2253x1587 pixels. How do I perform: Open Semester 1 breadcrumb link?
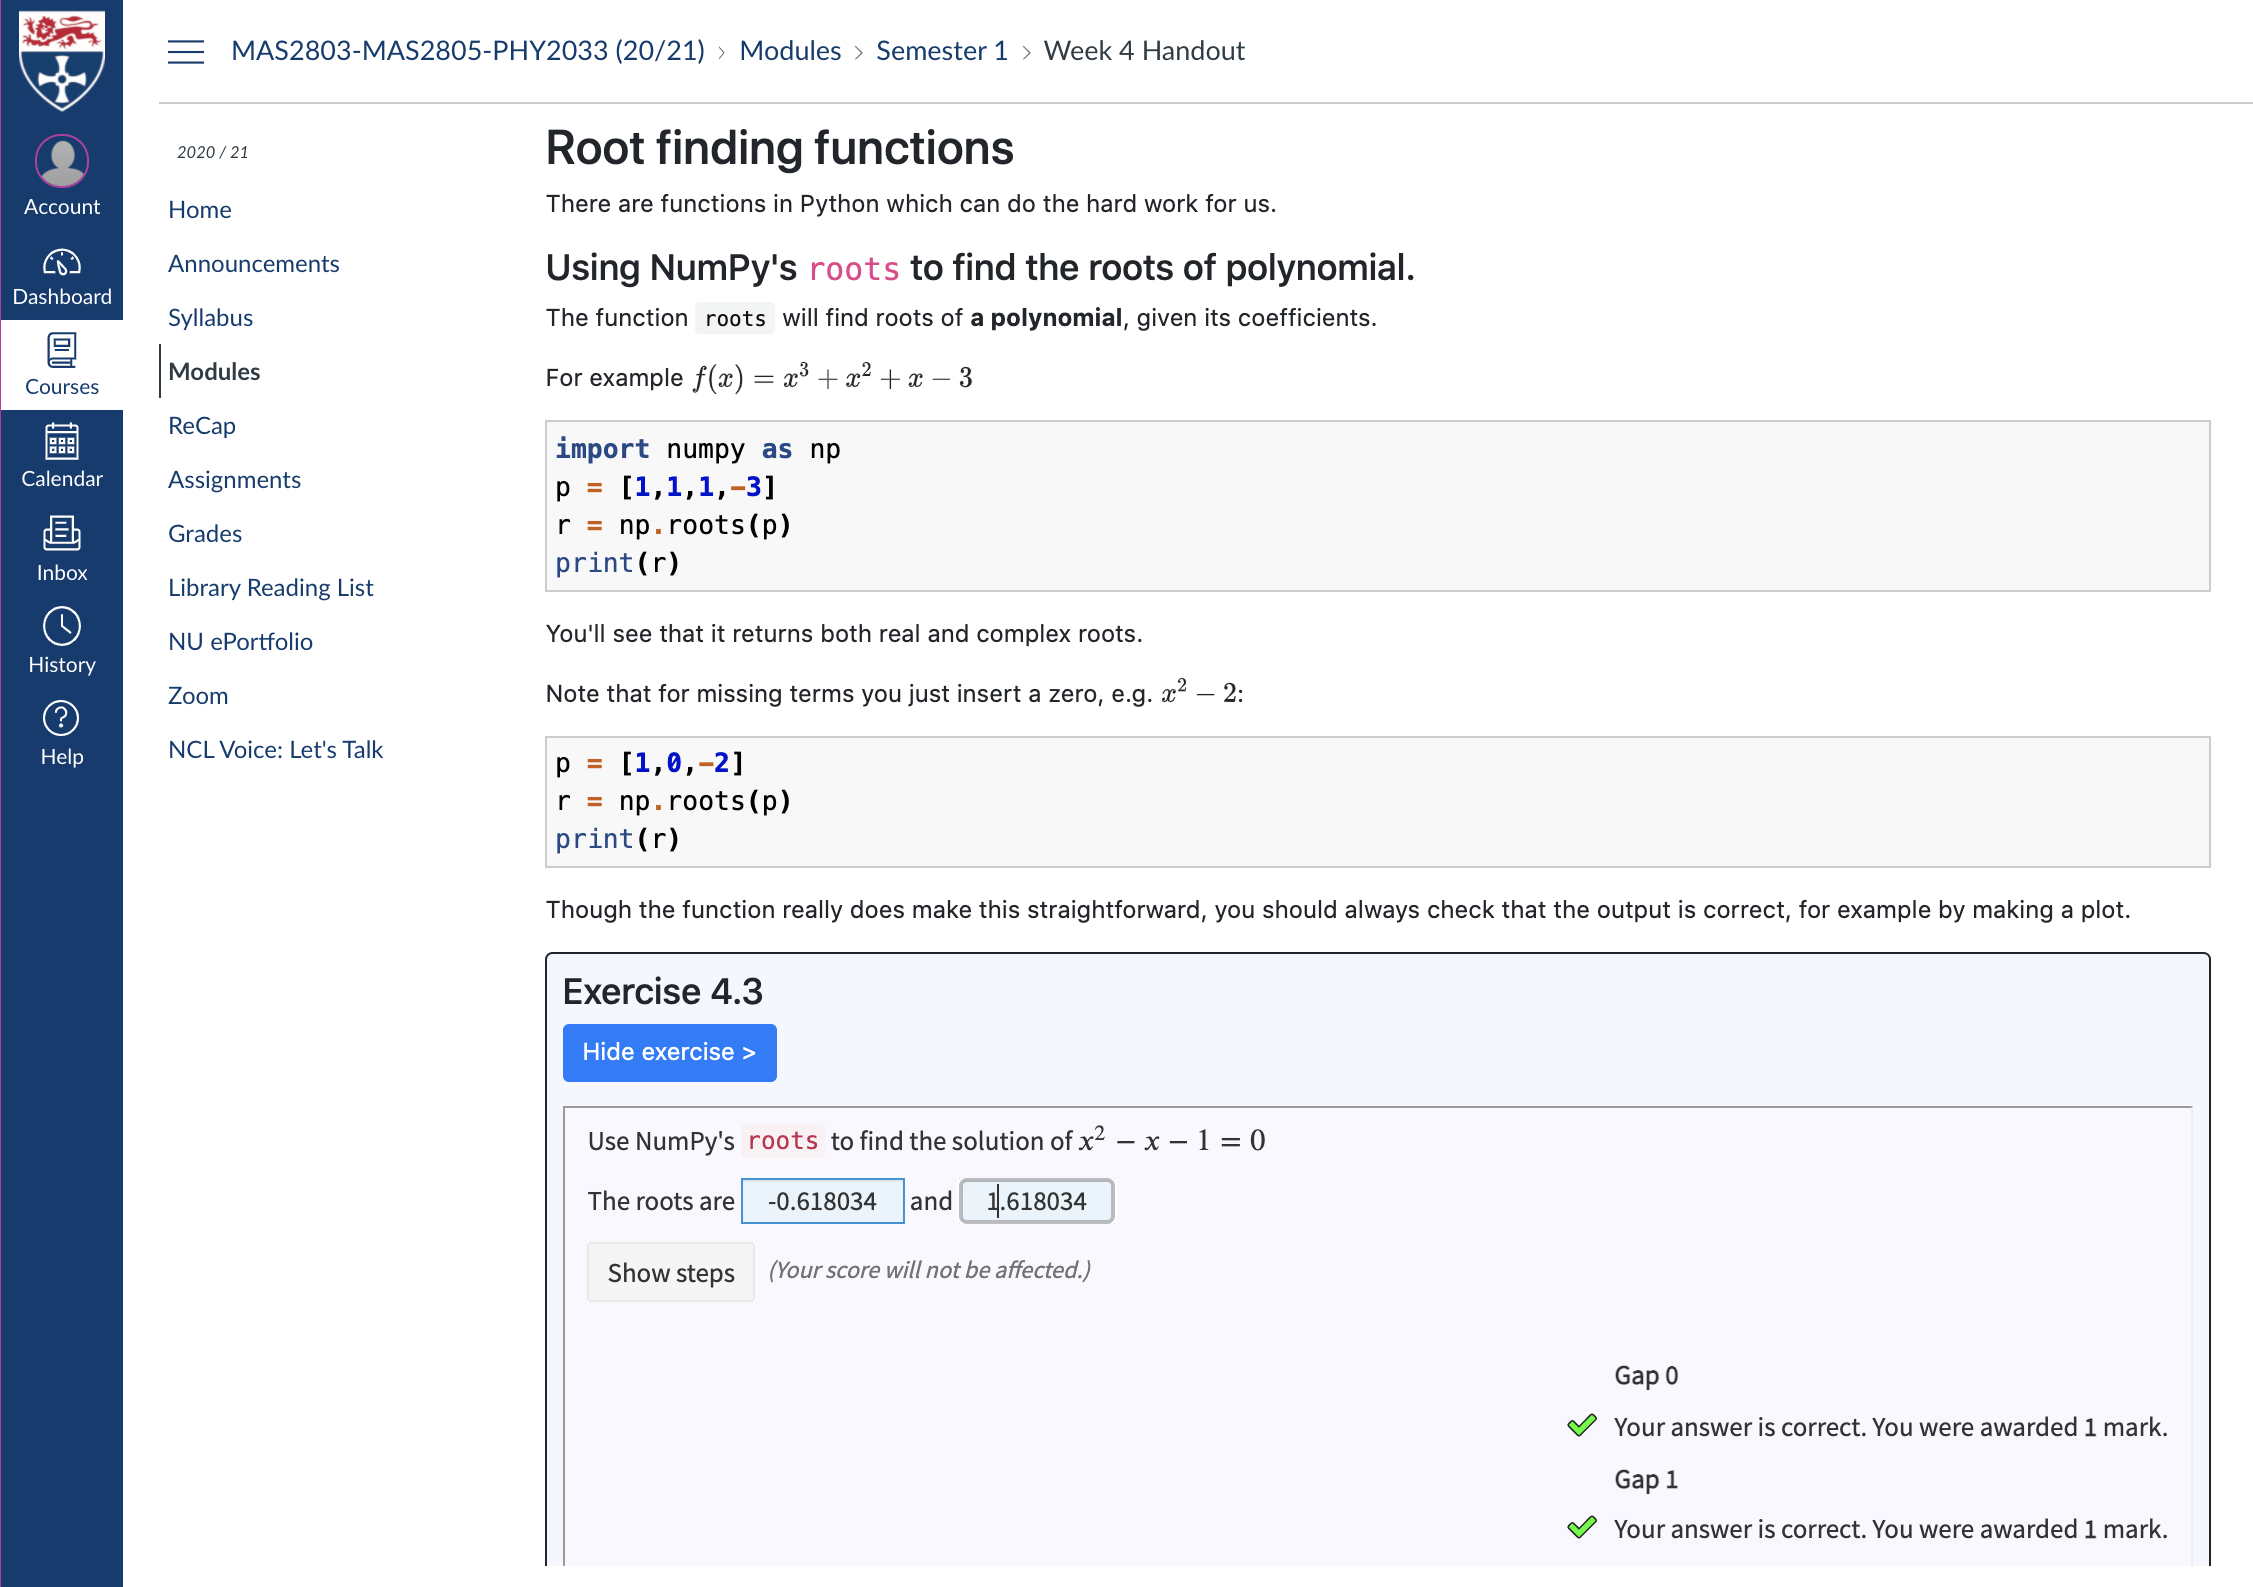click(x=941, y=51)
